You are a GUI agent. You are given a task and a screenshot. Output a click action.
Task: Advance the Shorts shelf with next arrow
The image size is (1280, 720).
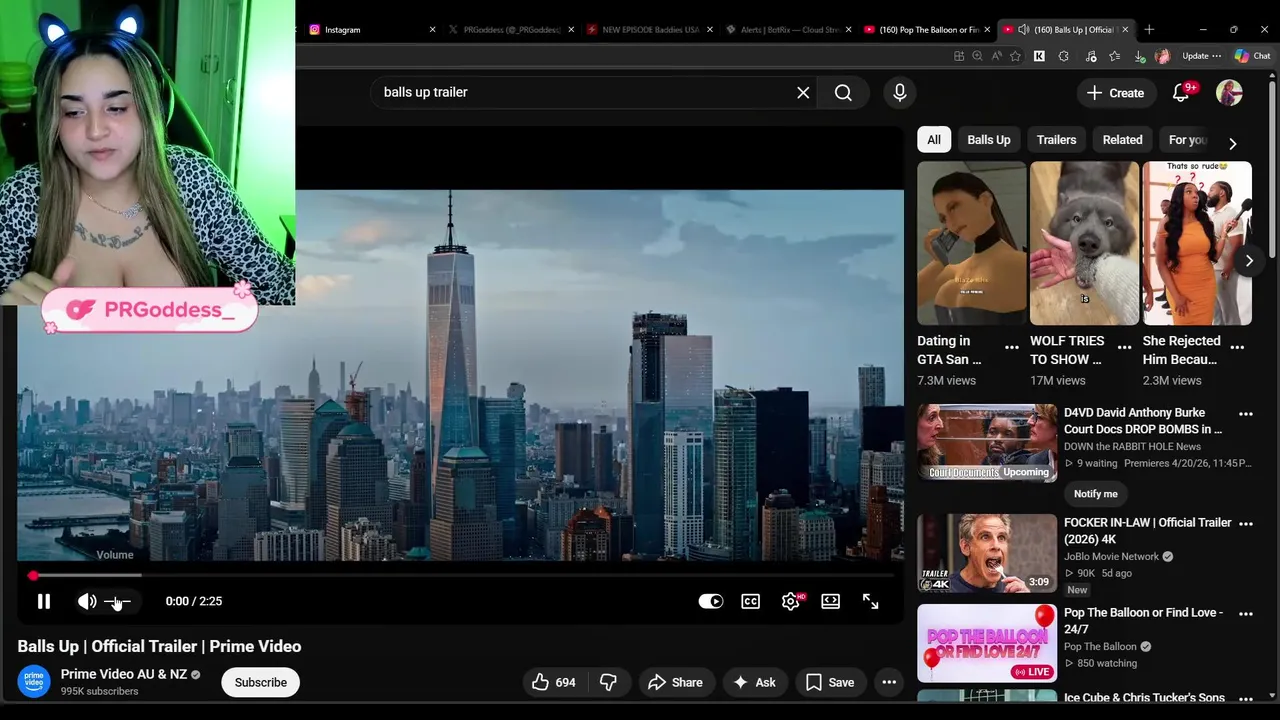tap(1248, 261)
